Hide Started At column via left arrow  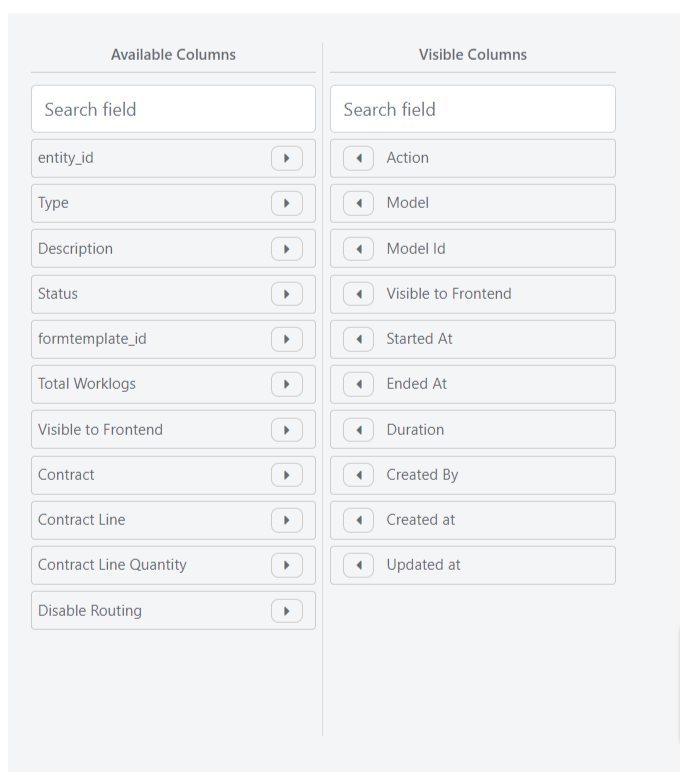[x=358, y=339]
